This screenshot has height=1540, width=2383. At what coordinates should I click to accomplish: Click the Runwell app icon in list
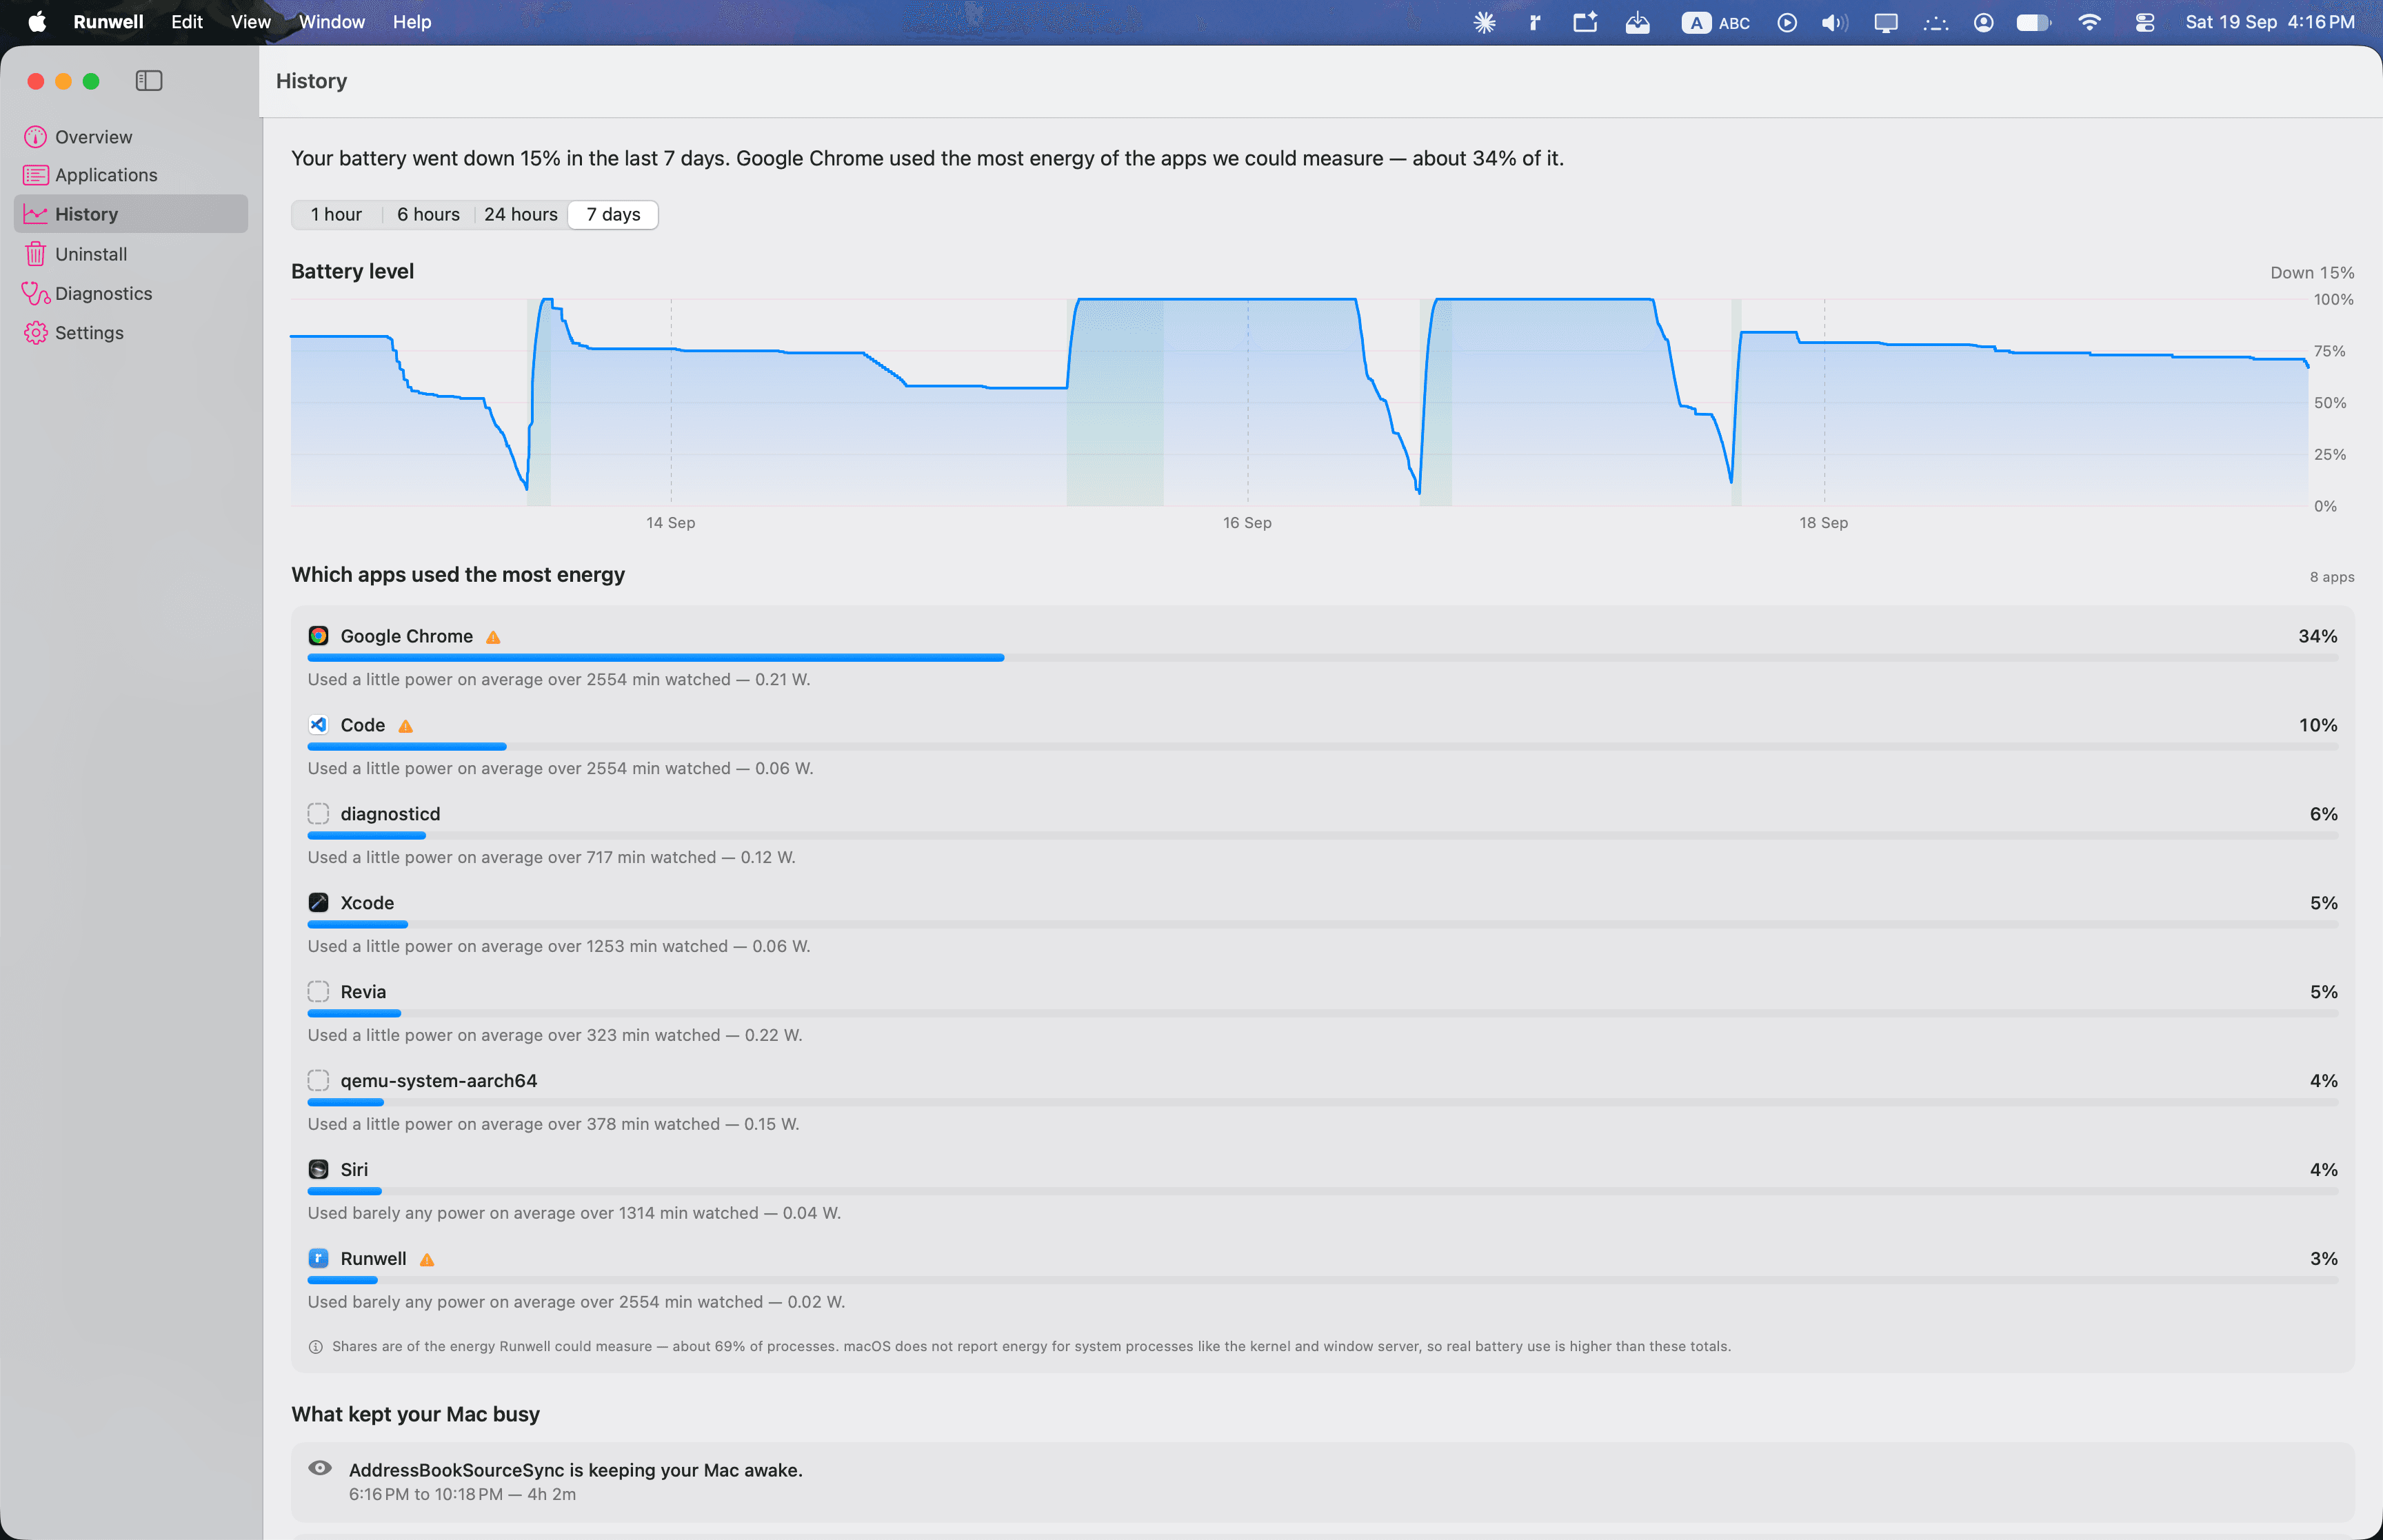coord(318,1259)
